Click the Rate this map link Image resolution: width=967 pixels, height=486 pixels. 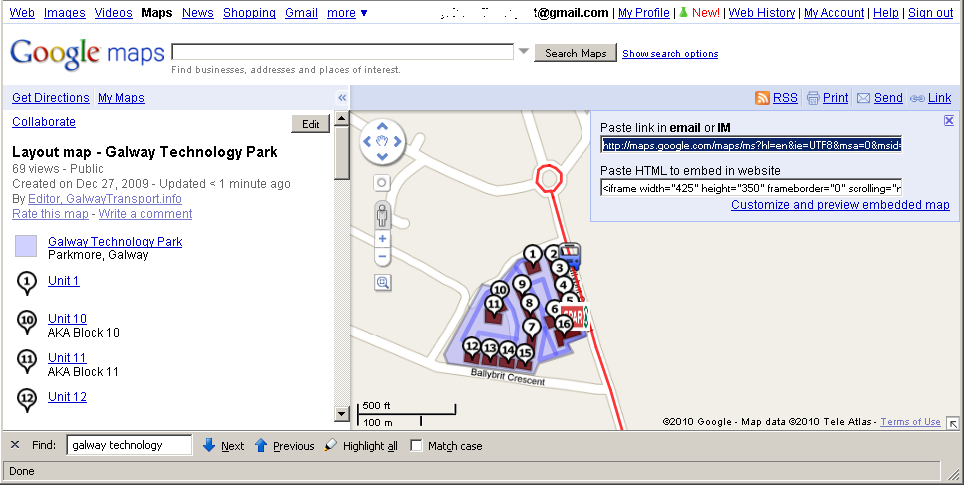pos(51,214)
